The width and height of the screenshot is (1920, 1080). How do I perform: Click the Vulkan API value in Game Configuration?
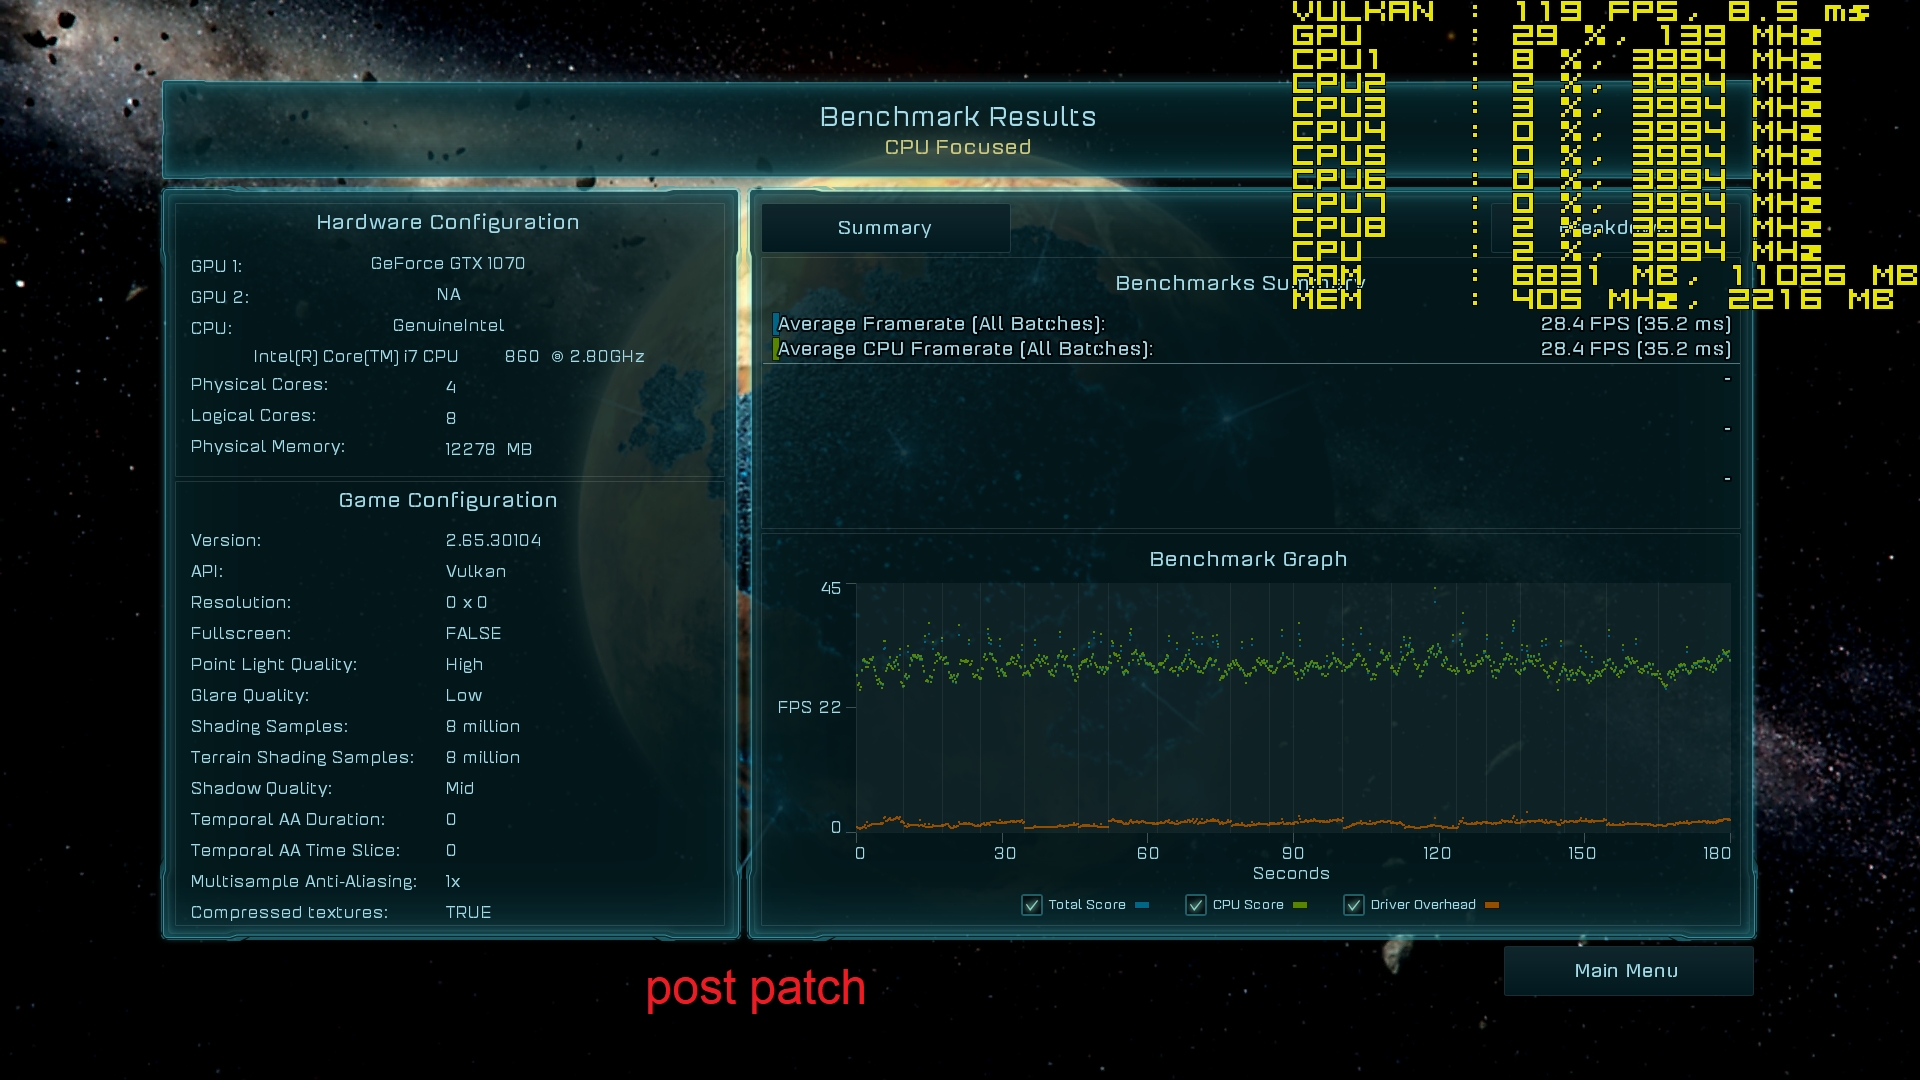click(475, 571)
